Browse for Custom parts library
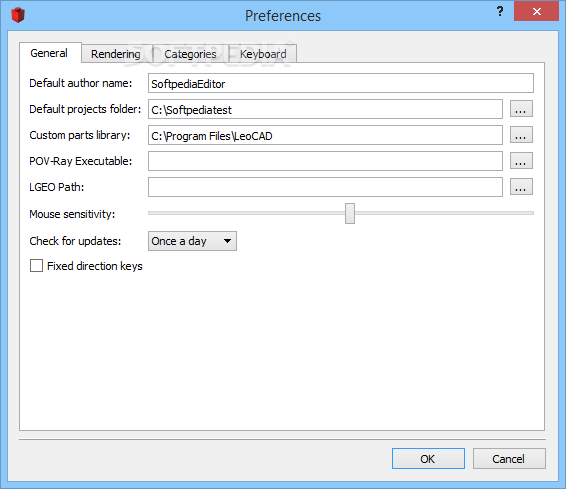Screen dimensions: 566x489 click(x=521, y=135)
